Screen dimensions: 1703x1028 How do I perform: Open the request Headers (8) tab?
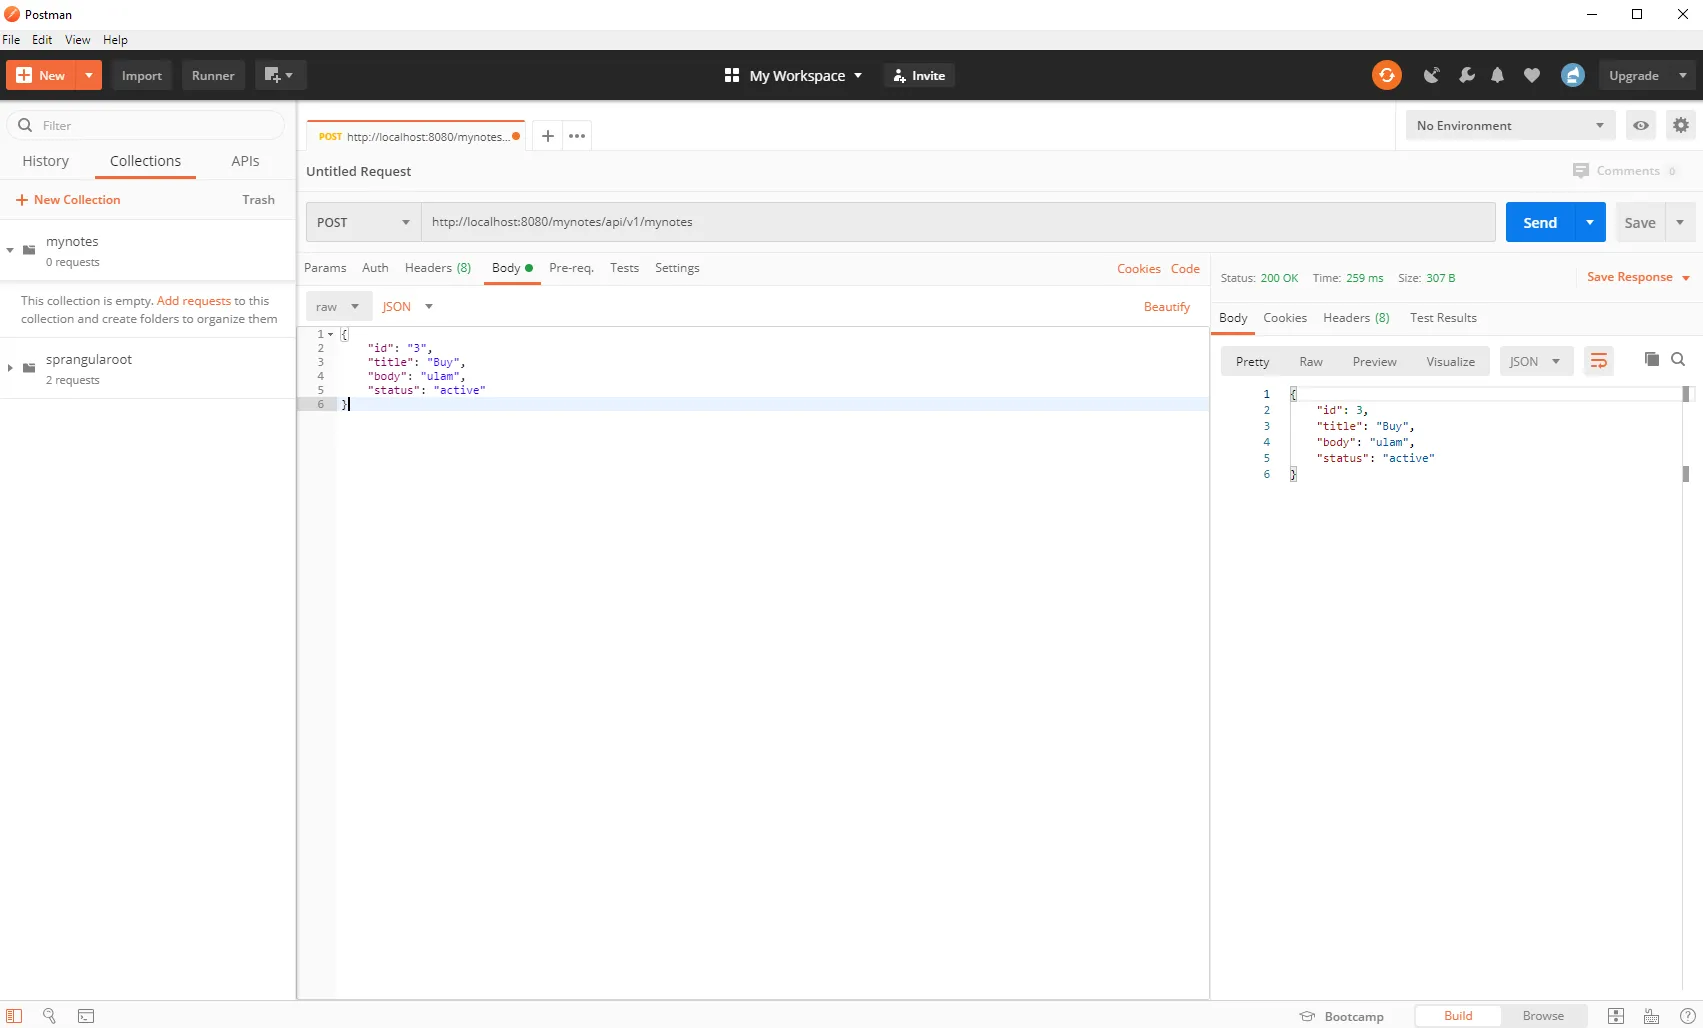click(x=438, y=268)
